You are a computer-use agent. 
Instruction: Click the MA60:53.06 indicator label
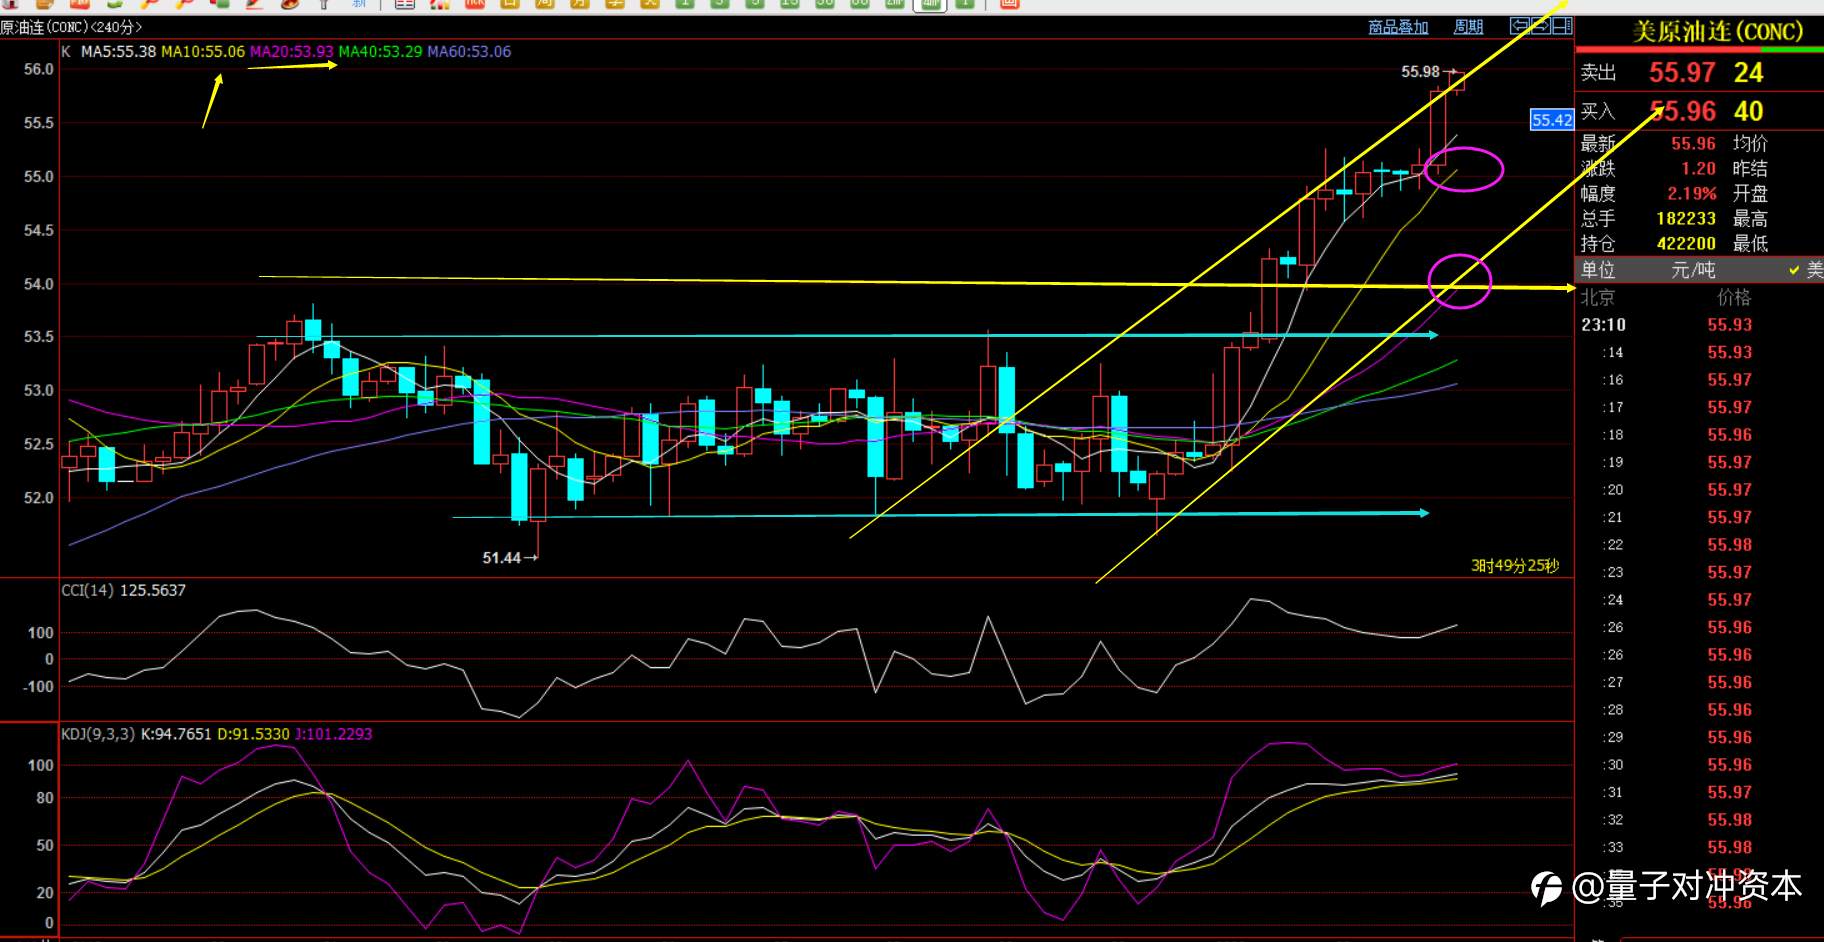[469, 52]
